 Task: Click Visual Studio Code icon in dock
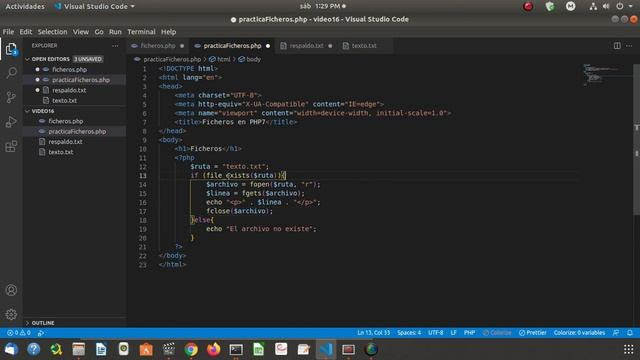click(326, 349)
